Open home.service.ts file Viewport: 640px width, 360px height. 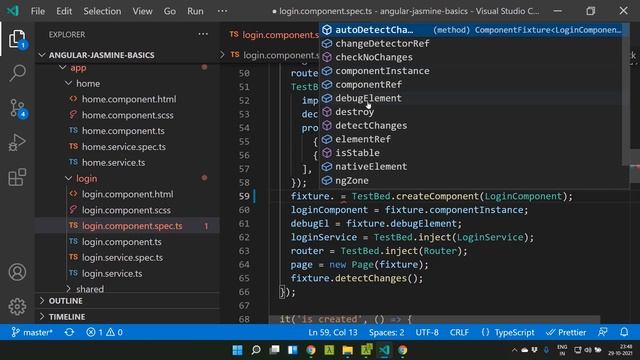(x=113, y=162)
